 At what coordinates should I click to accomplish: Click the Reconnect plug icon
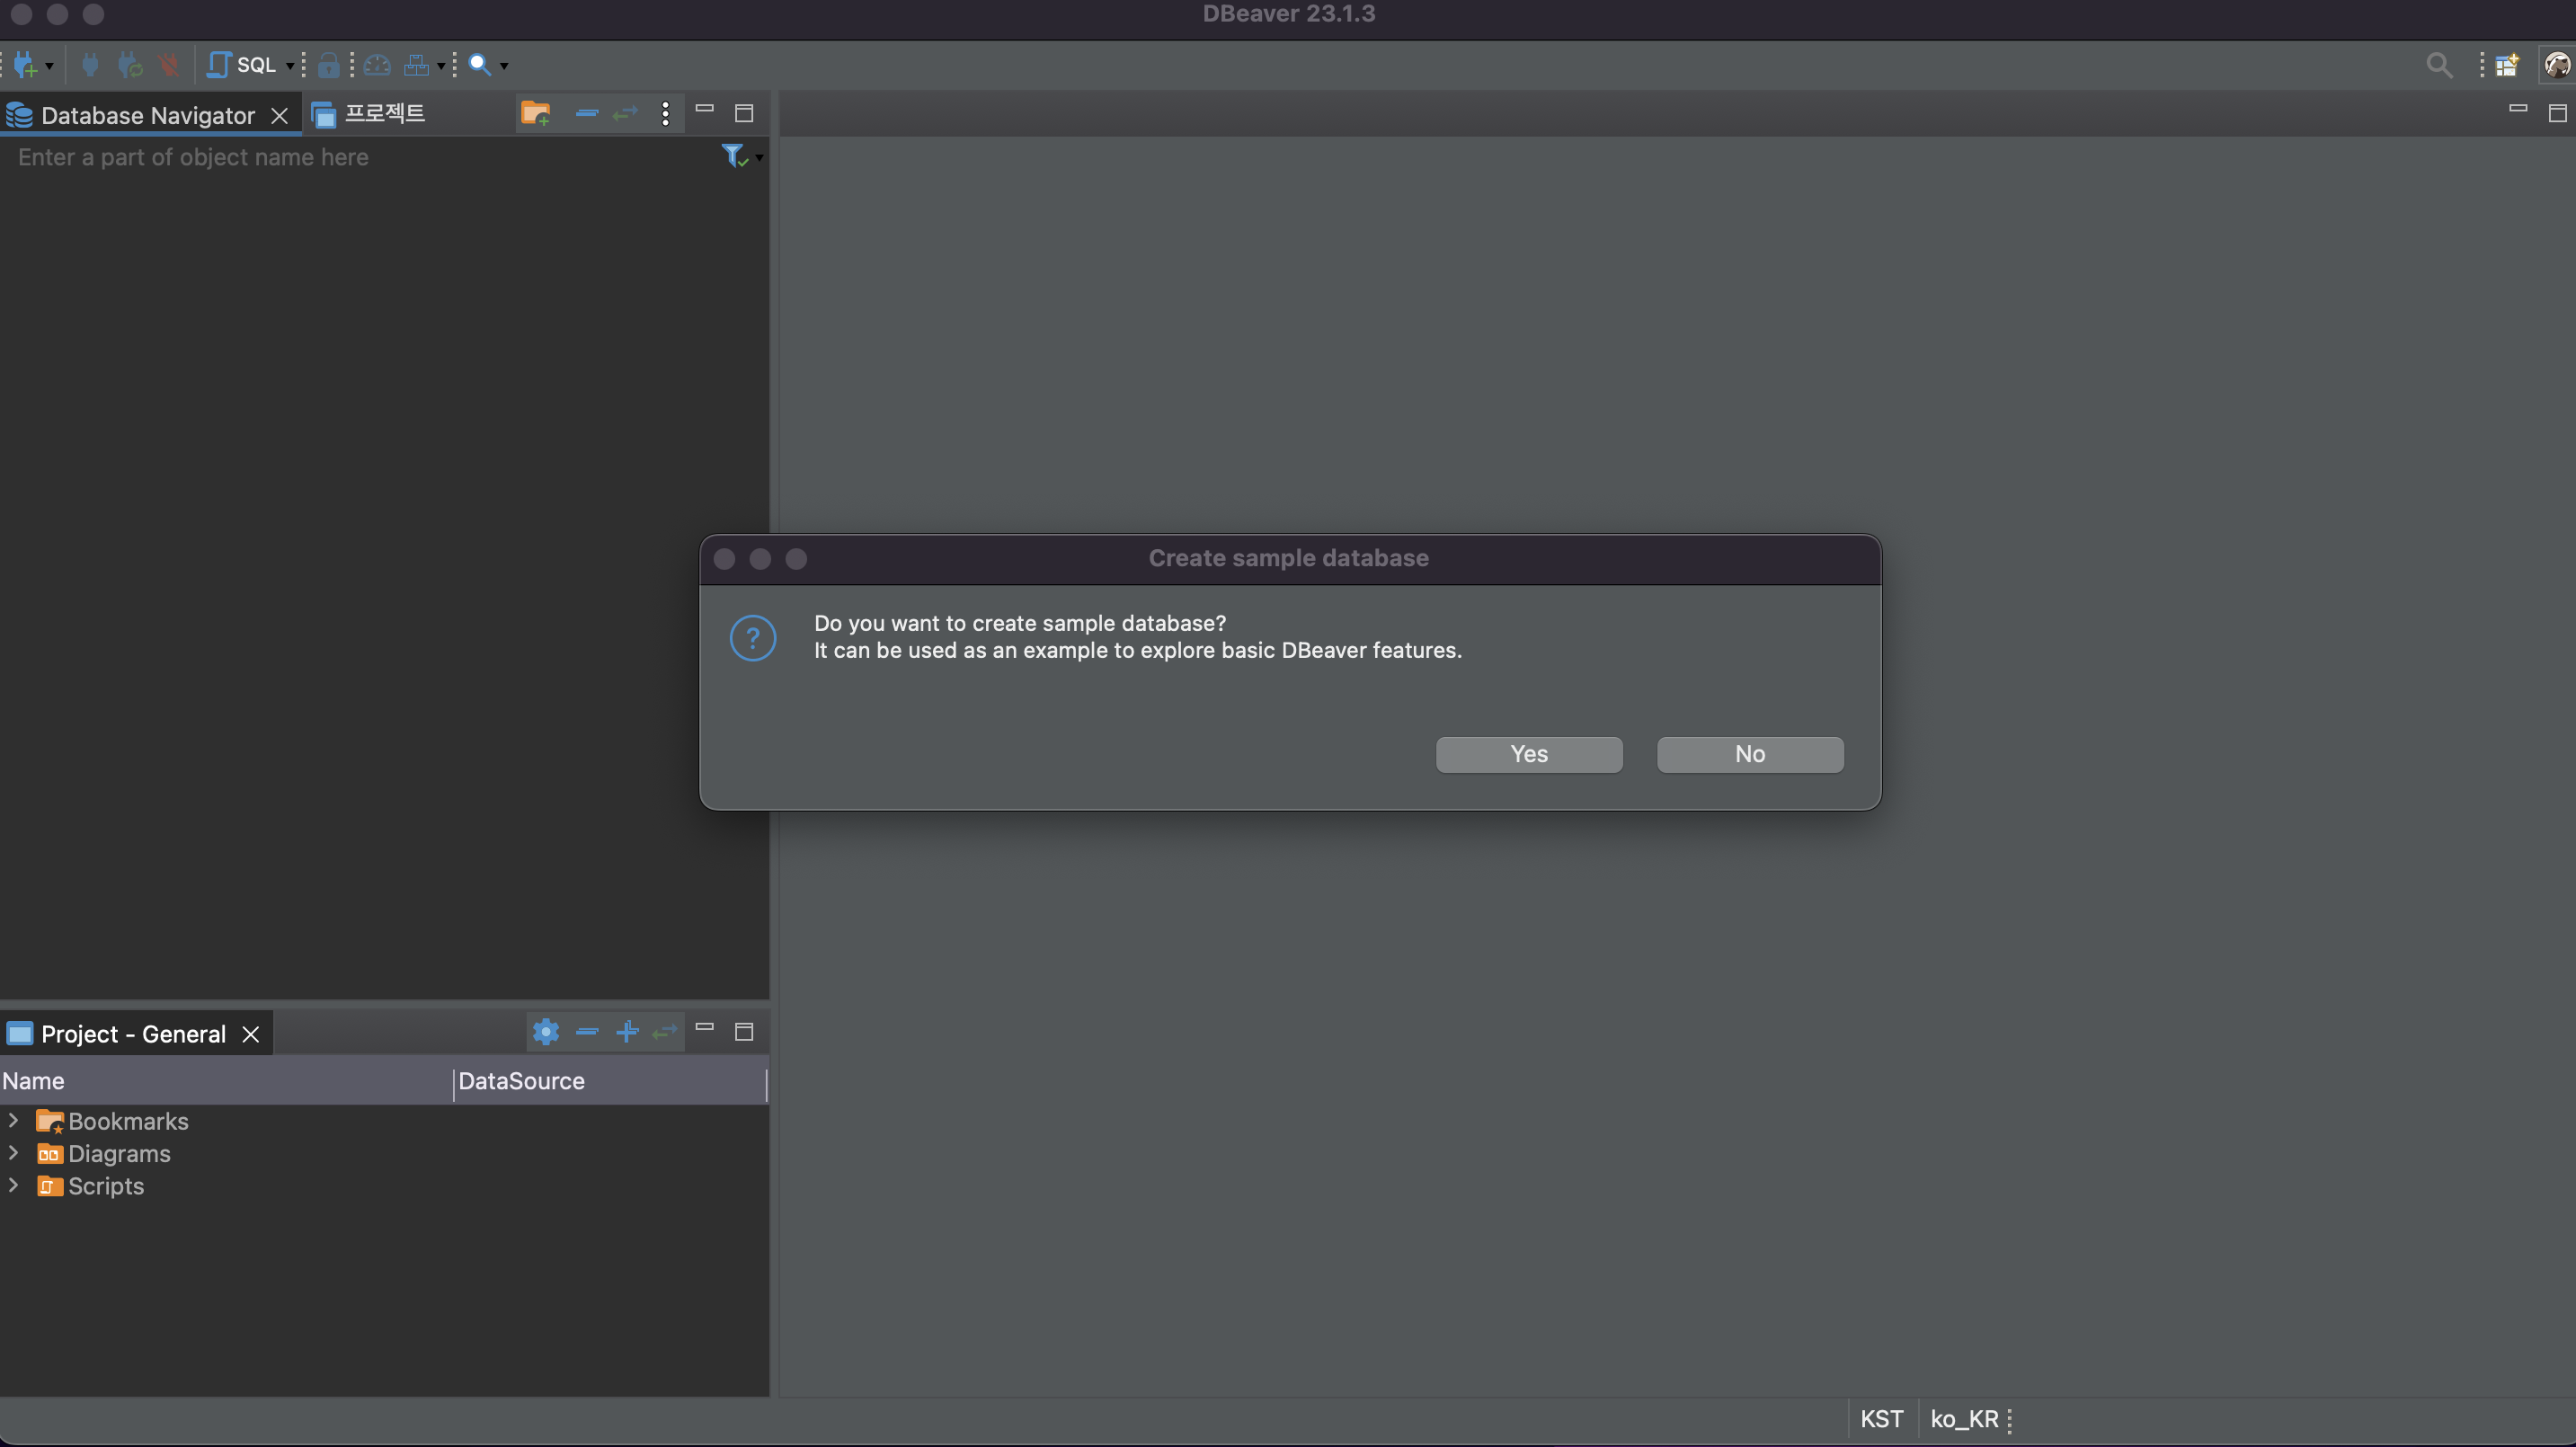pos(129,65)
